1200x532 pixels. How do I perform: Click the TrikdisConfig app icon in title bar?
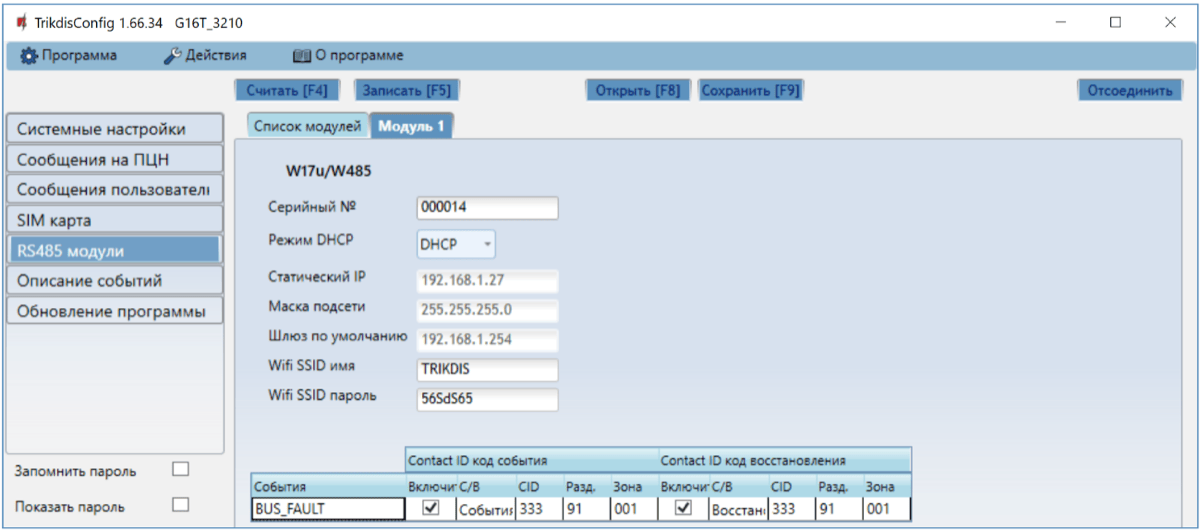pos(20,22)
